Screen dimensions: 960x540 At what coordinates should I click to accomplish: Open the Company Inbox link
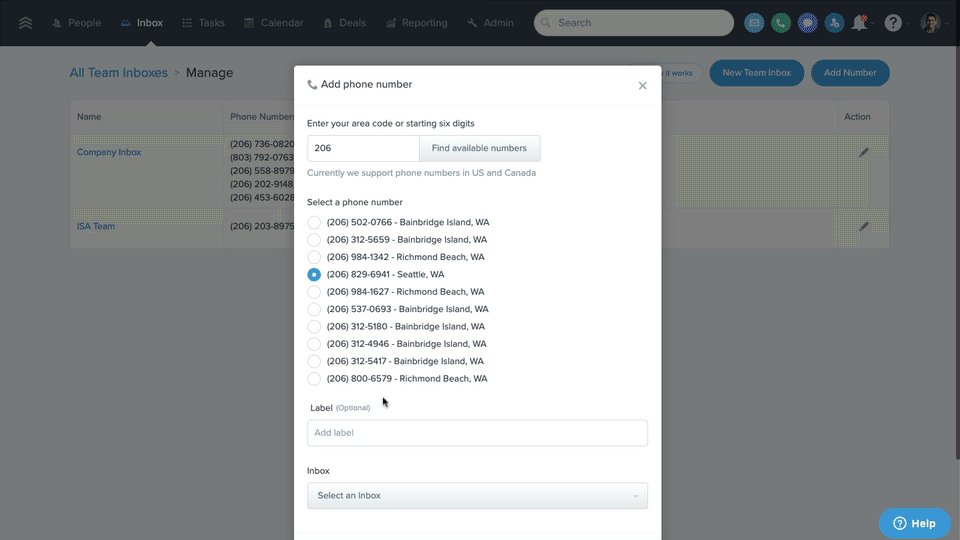point(109,152)
